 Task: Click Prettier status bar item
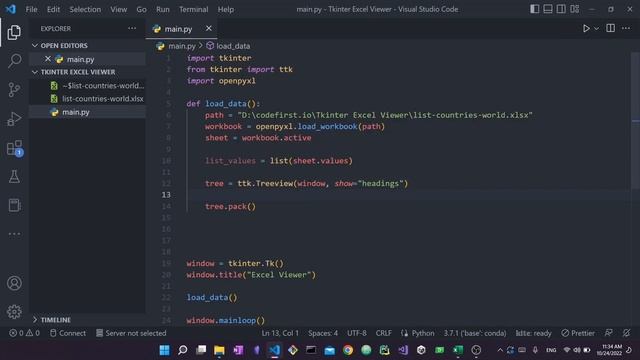[x=578, y=333]
